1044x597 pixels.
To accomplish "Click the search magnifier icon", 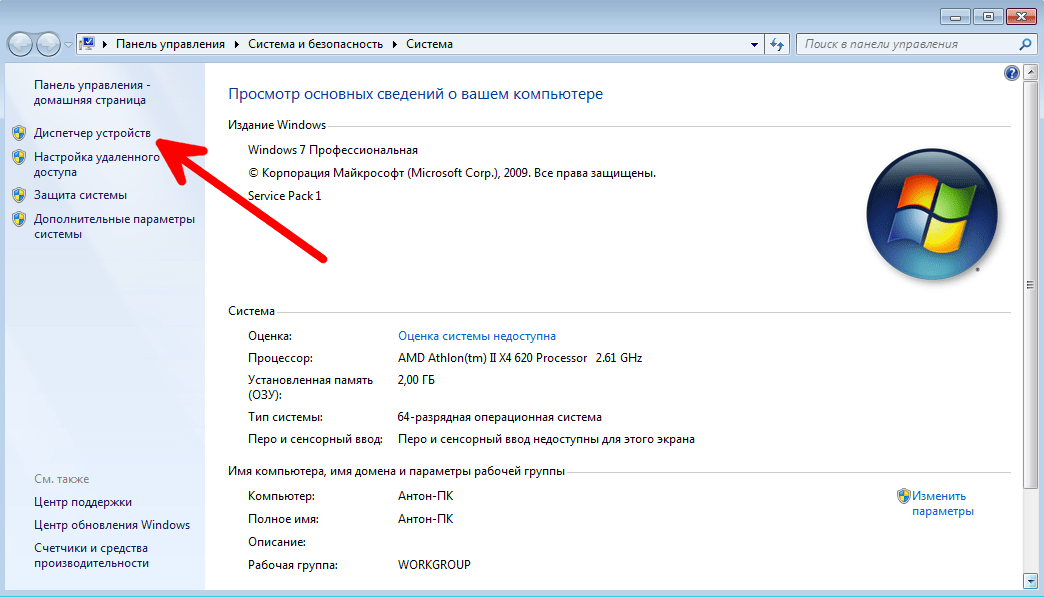I will (1025, 45).
